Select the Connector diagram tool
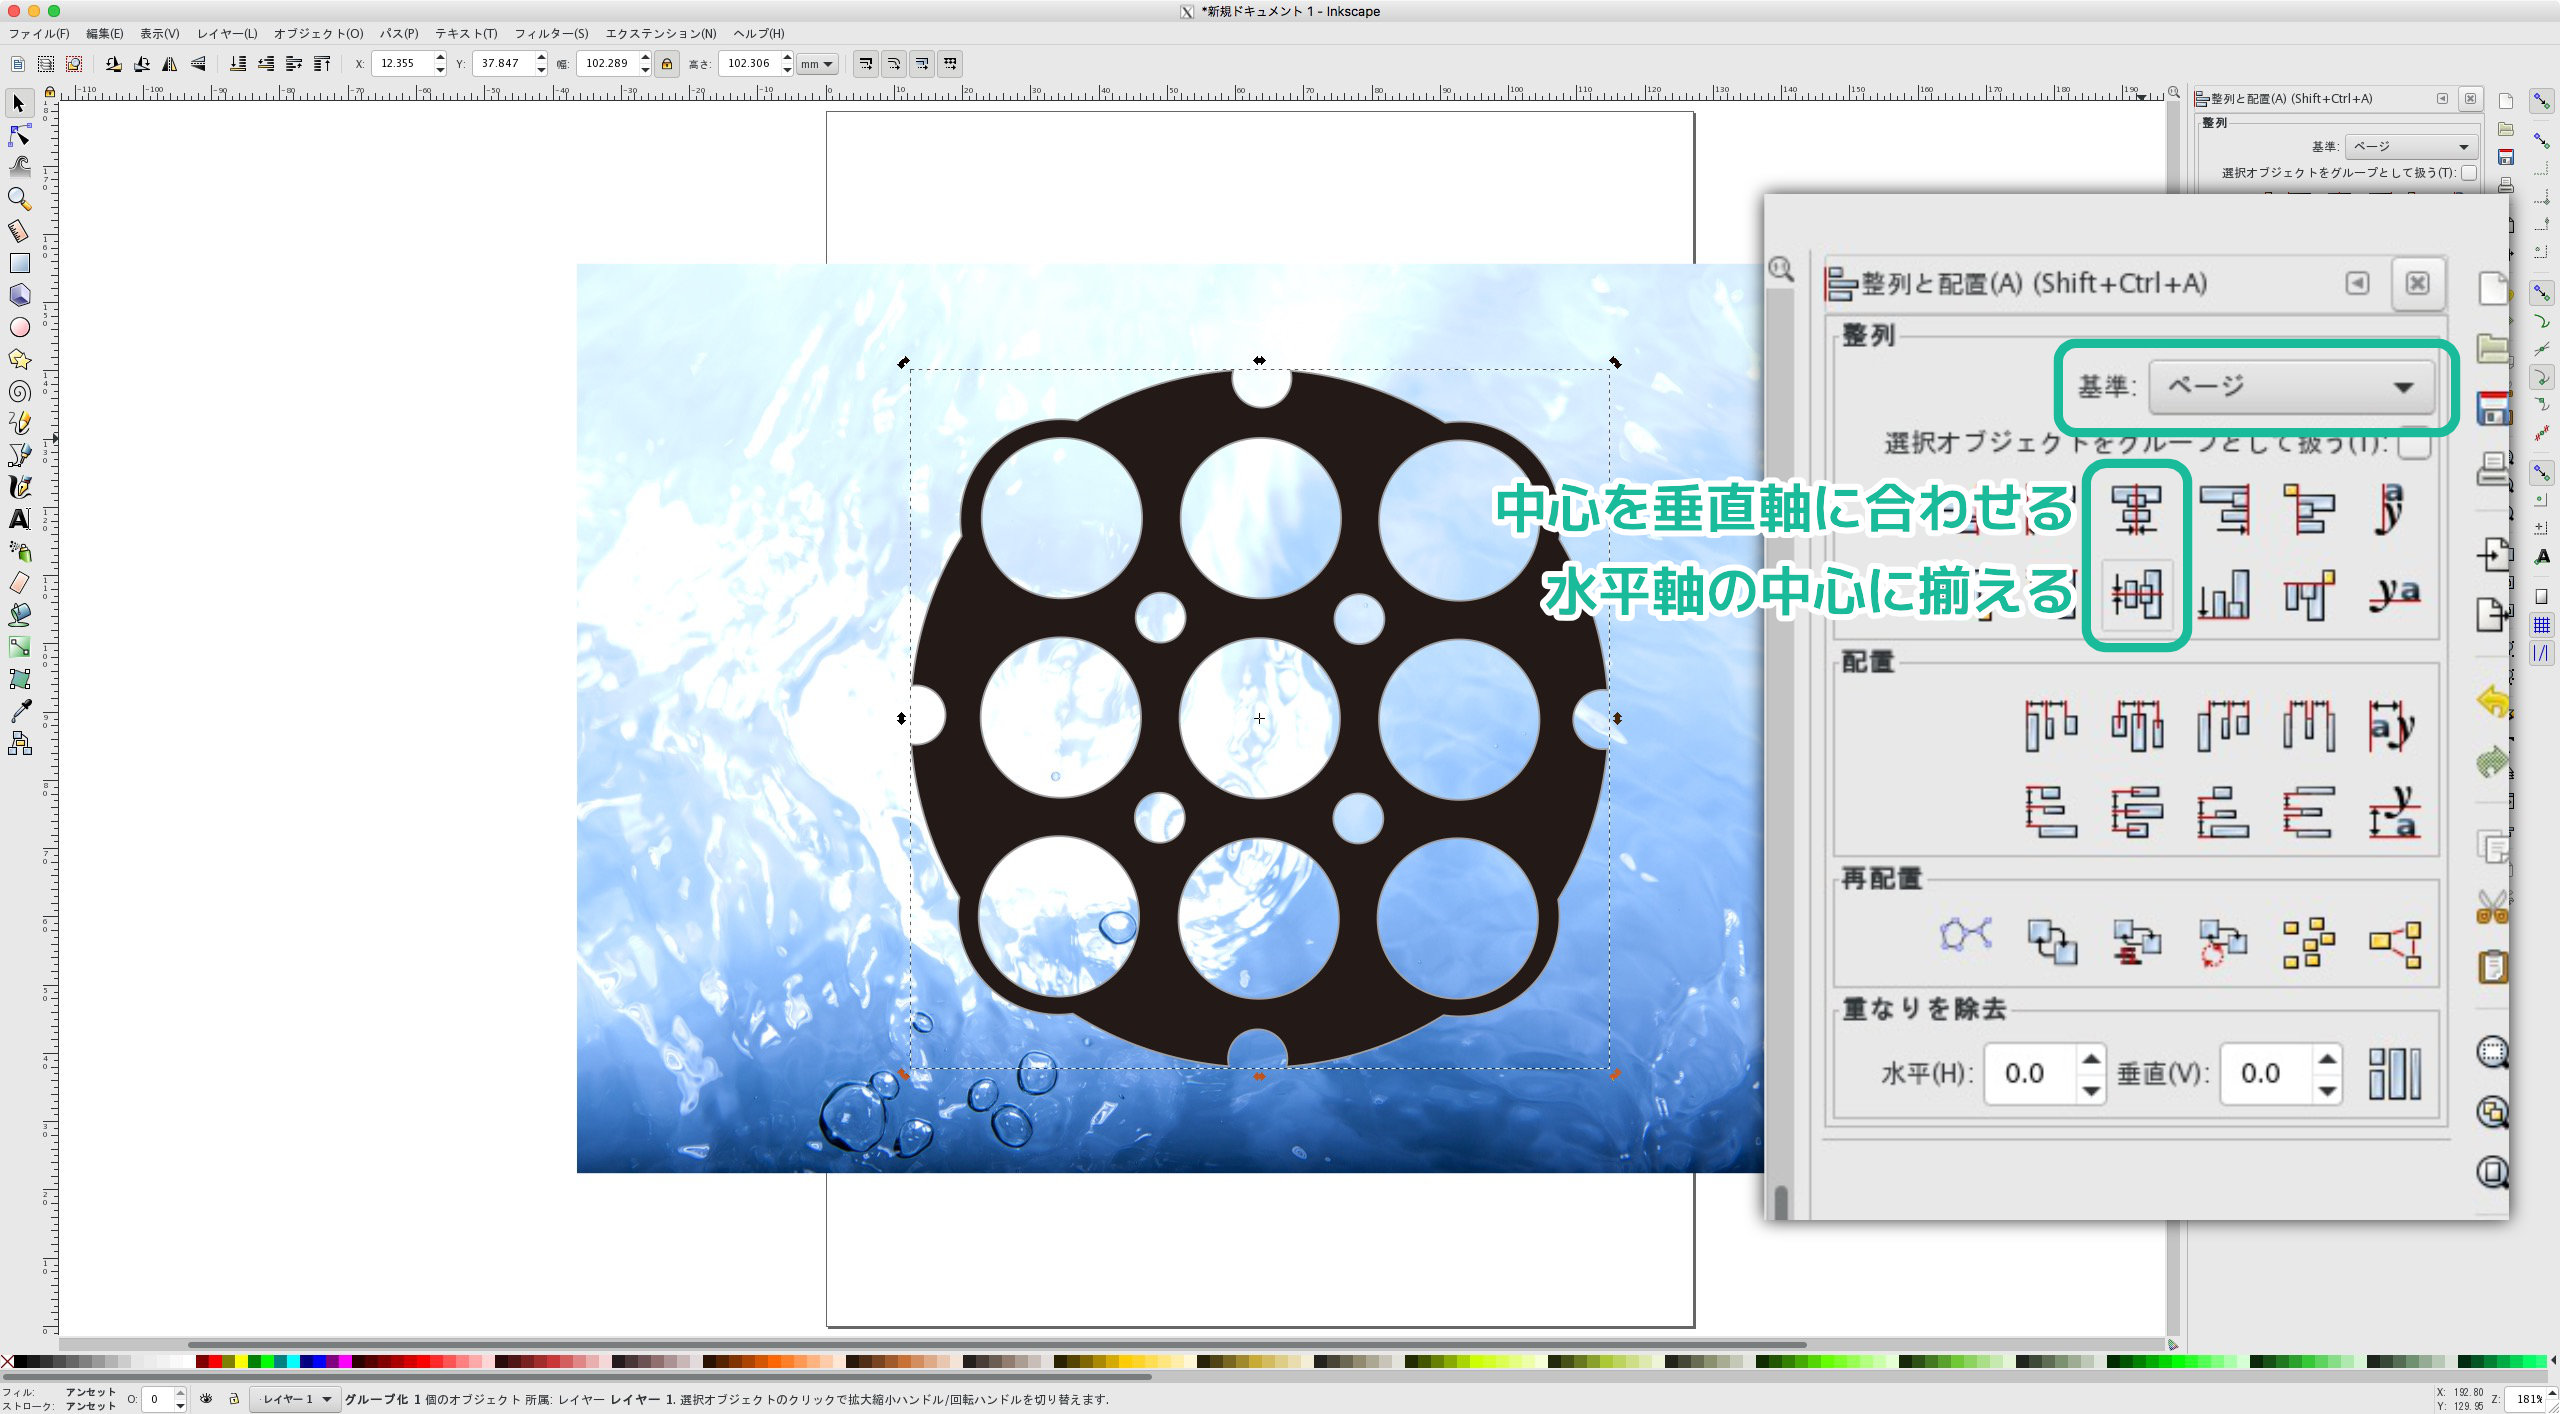Viewport: 2560px width, 1414px height. click(x=19, y=743)
